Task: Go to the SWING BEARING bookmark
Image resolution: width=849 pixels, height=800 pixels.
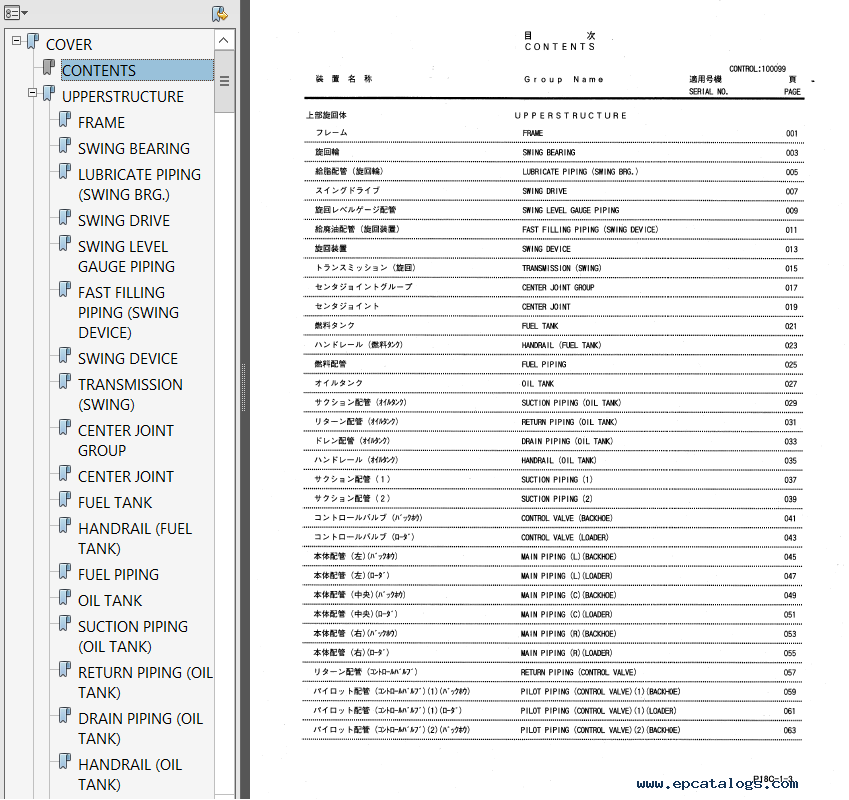Action: point(134,148)
